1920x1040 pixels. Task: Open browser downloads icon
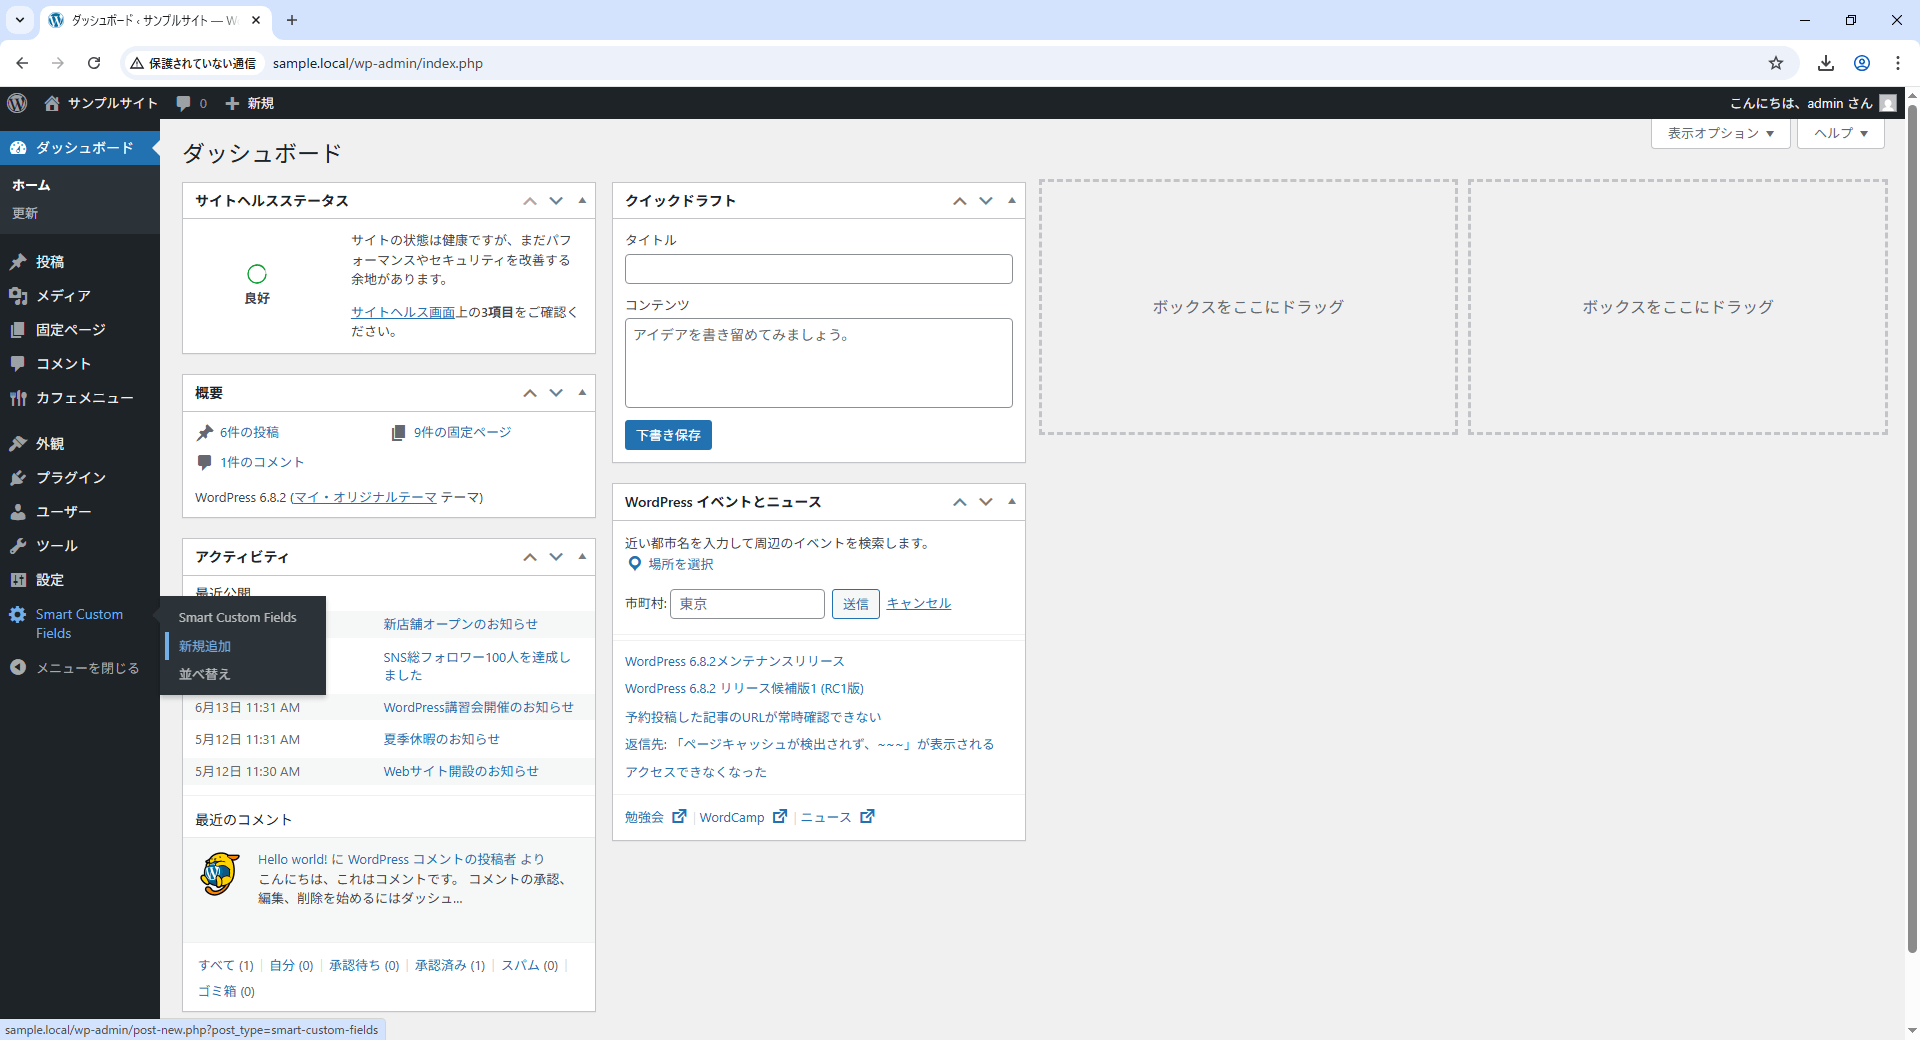[1826, 63]
